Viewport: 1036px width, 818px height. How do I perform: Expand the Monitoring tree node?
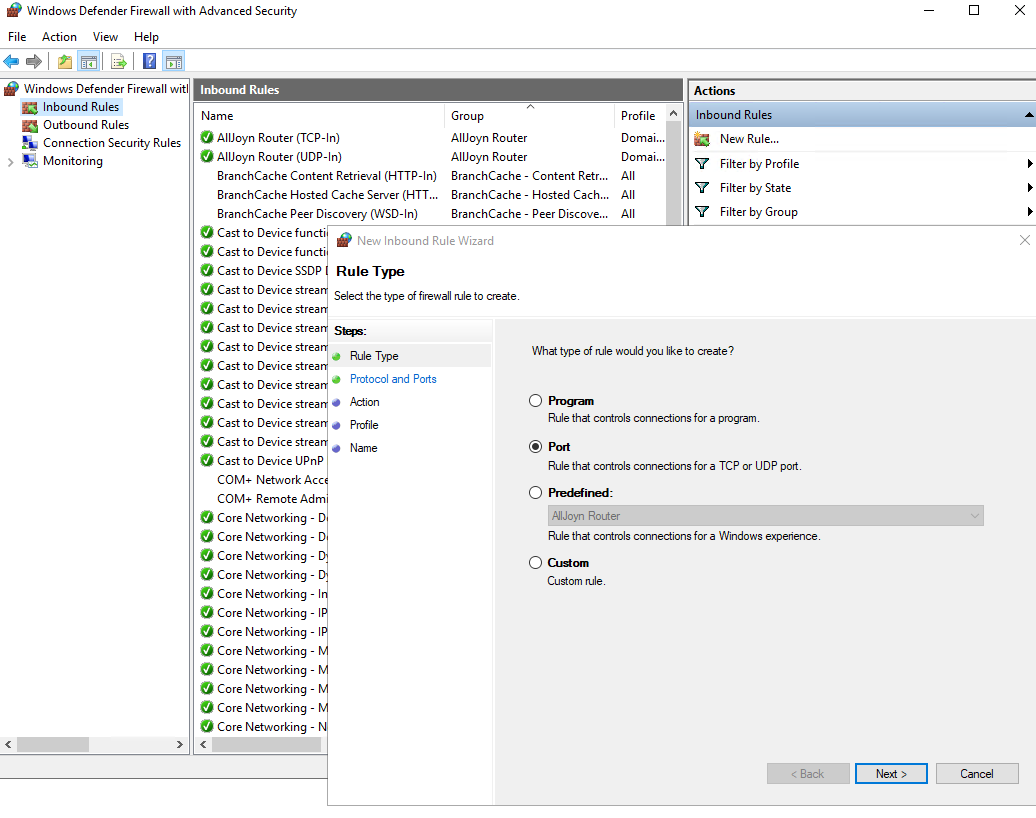[10, 162]
